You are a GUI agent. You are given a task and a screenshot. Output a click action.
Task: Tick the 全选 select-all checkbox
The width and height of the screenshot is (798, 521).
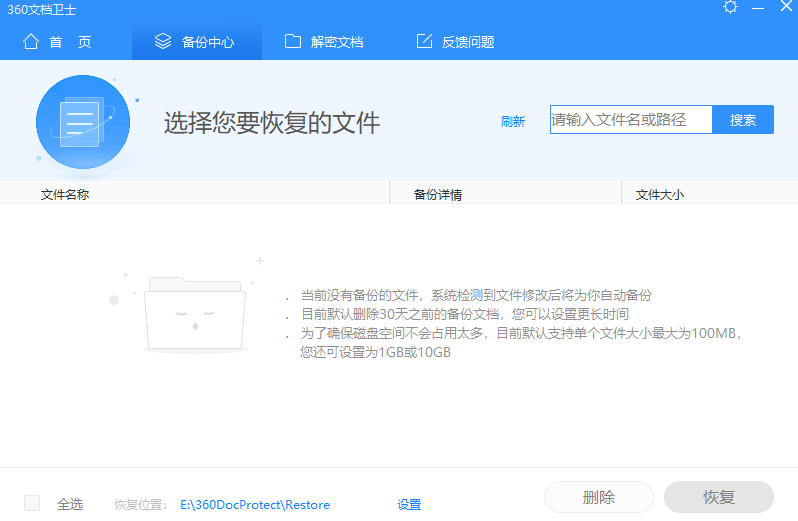[32, 503]
